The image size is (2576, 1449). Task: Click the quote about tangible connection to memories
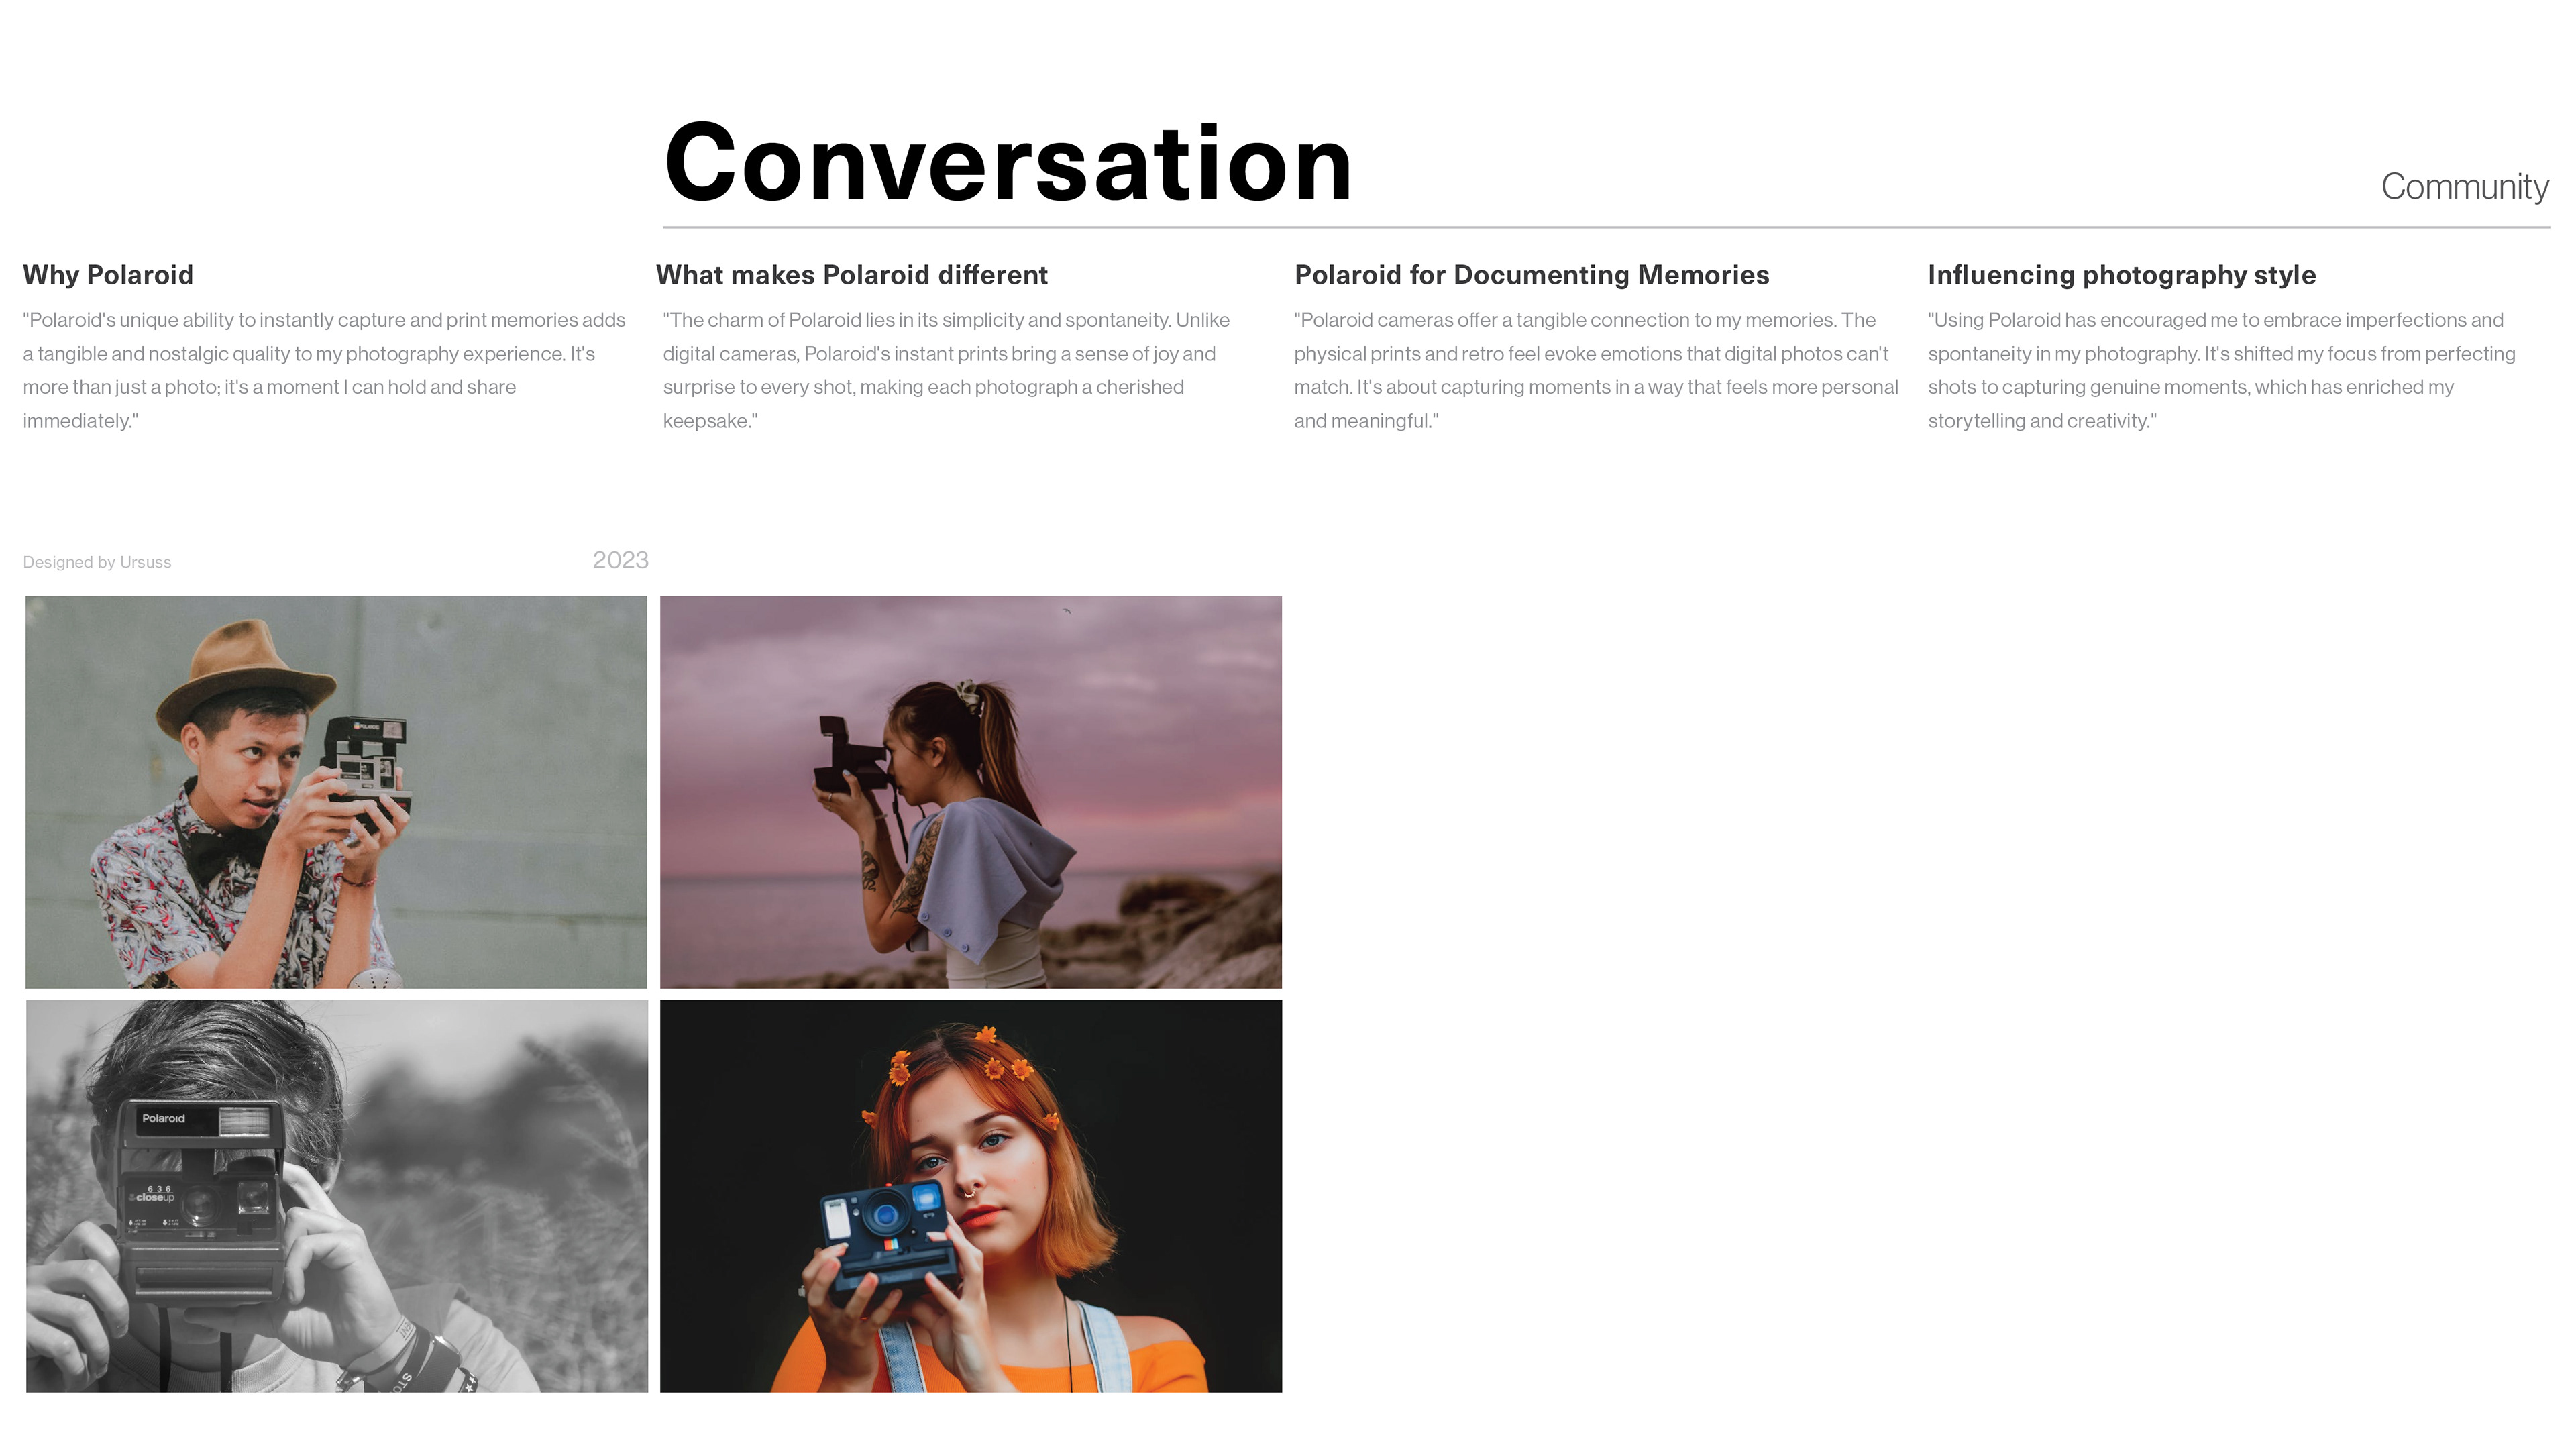(x=1596, y=370)
